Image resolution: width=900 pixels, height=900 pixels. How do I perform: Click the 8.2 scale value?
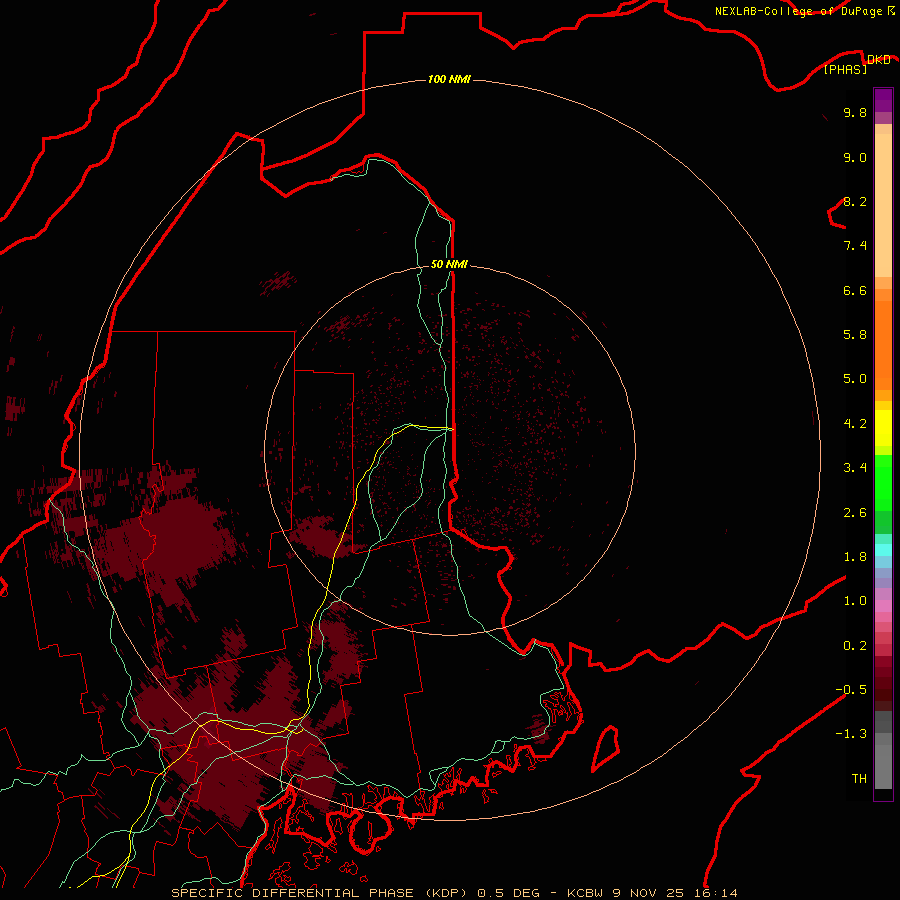(x=855, y=201)
